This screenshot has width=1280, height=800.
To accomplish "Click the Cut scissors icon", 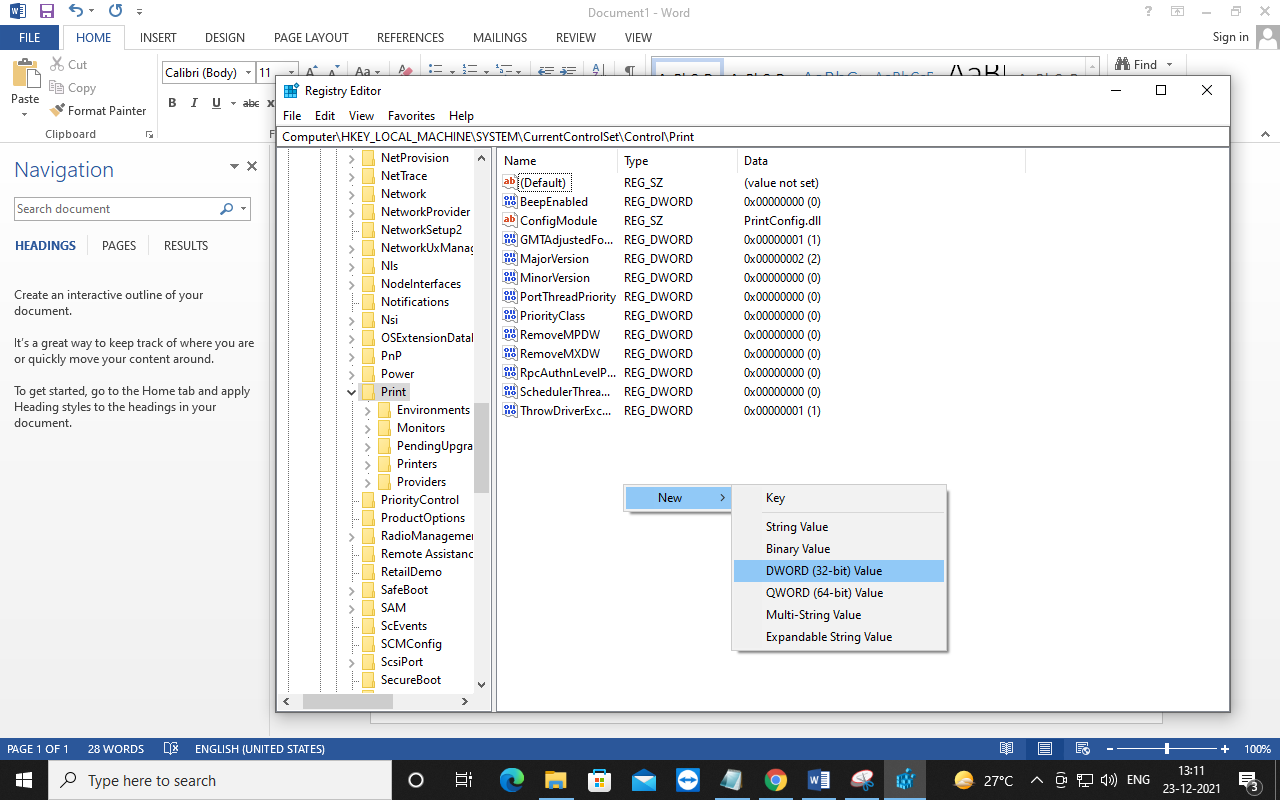I will coord(57,64).
